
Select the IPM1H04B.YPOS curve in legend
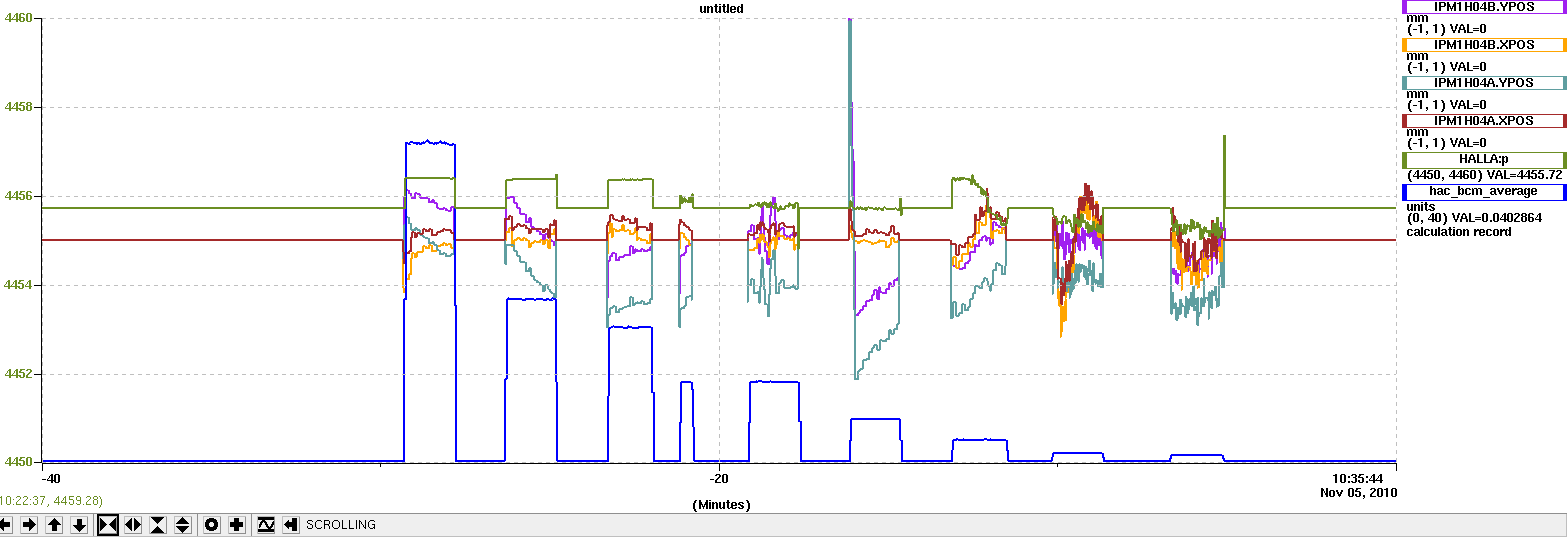[x=1484, y=6]
